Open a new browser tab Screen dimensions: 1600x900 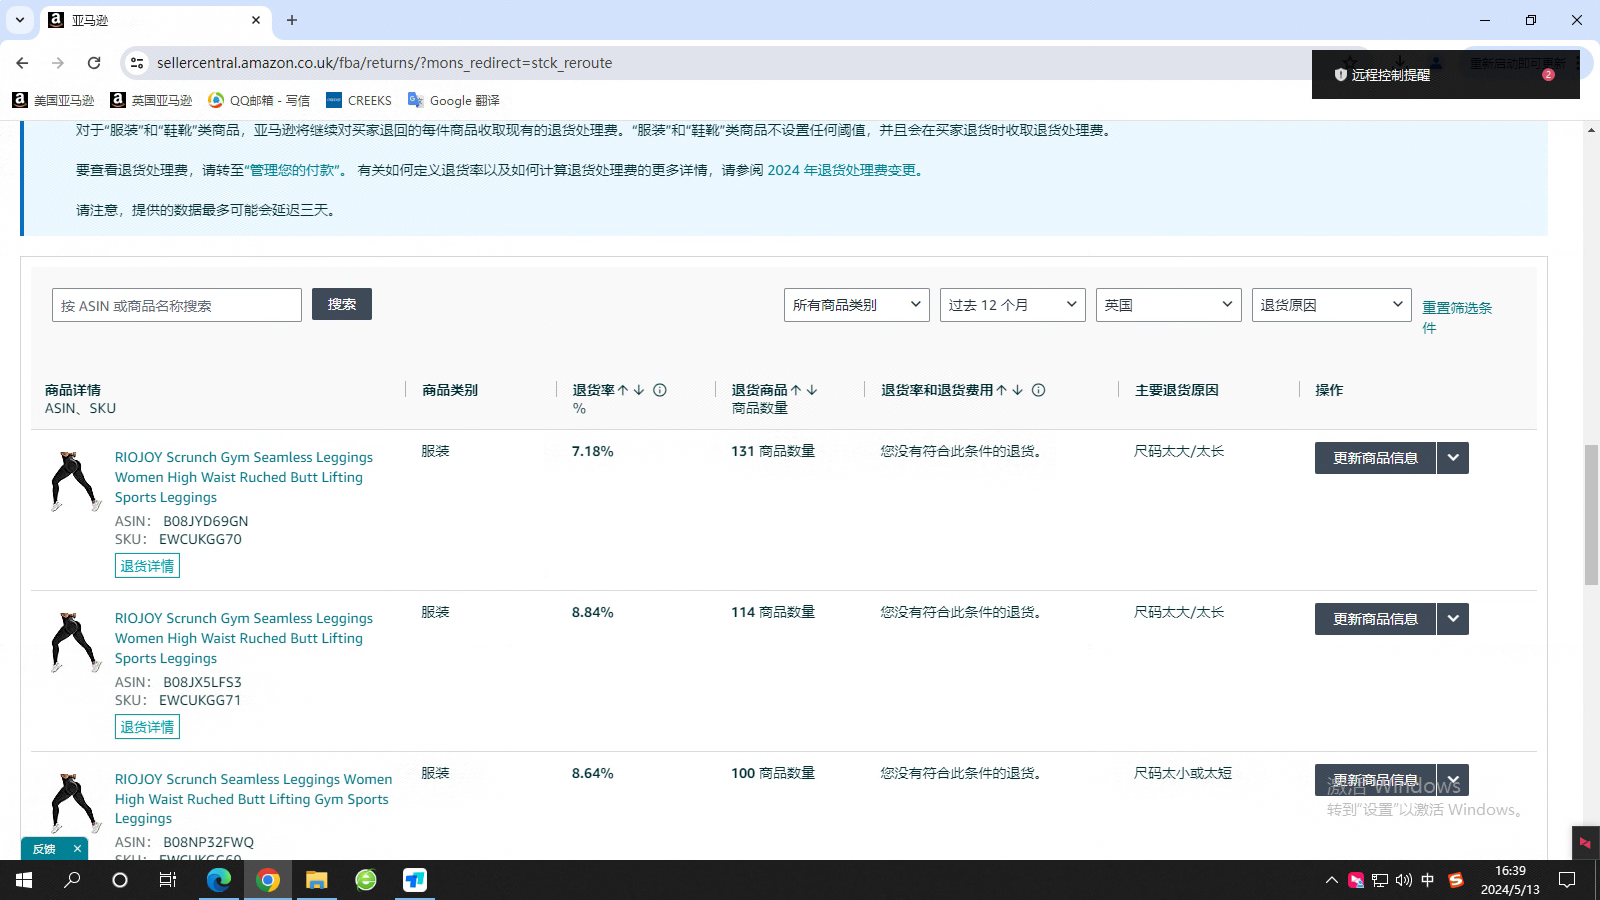point(292,20)
